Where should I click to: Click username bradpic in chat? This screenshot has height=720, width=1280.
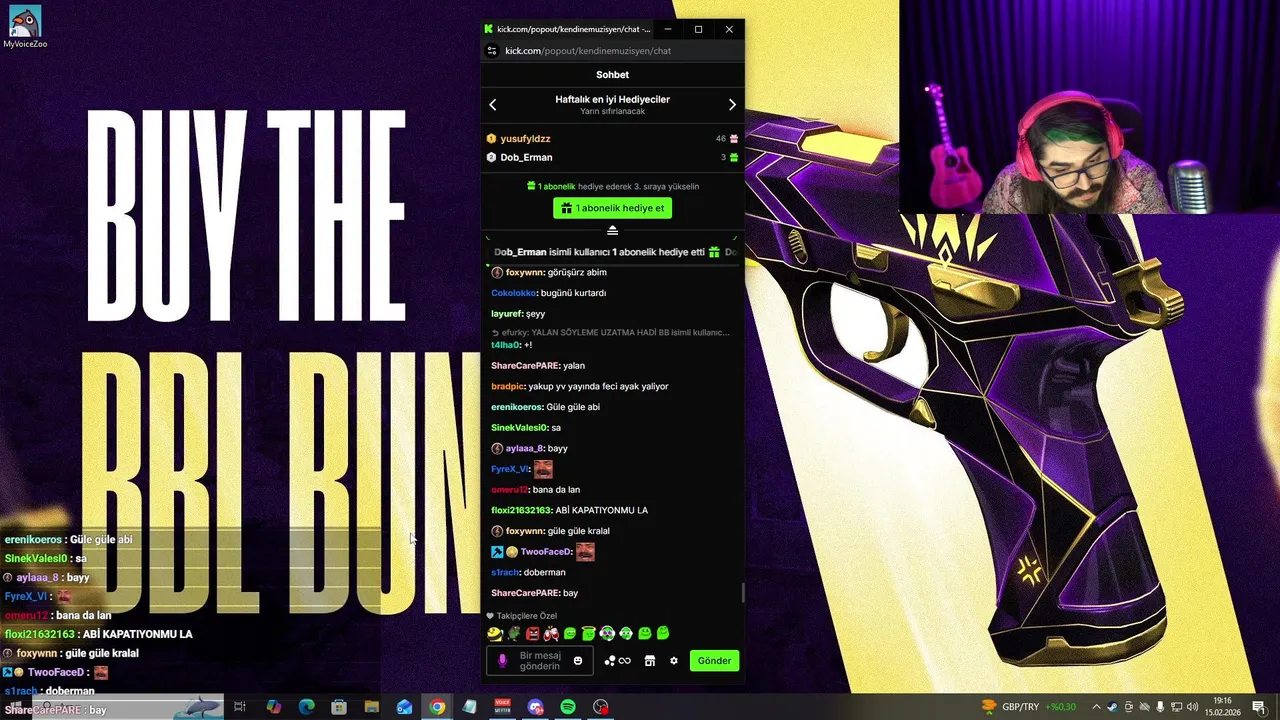(x=507, y=386)
